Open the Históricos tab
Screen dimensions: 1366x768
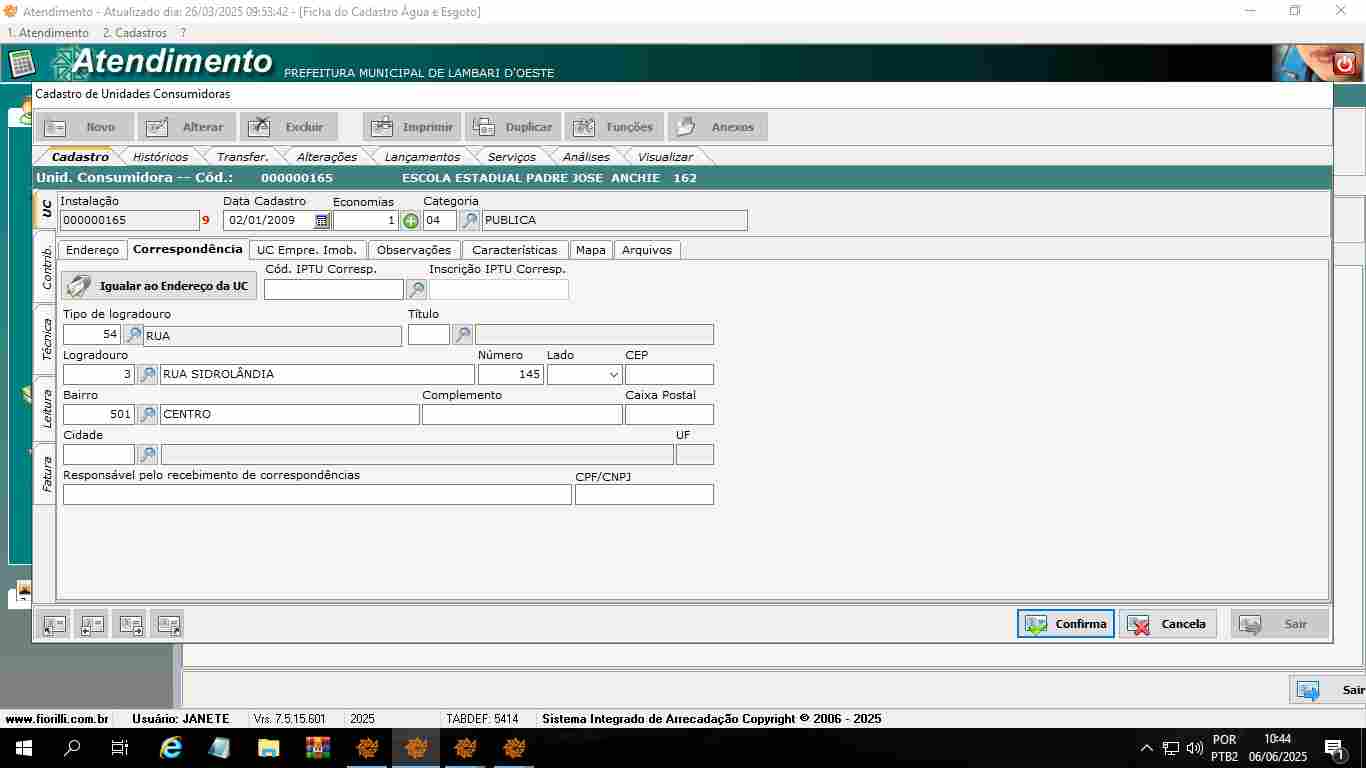click(x=160, y=157)
